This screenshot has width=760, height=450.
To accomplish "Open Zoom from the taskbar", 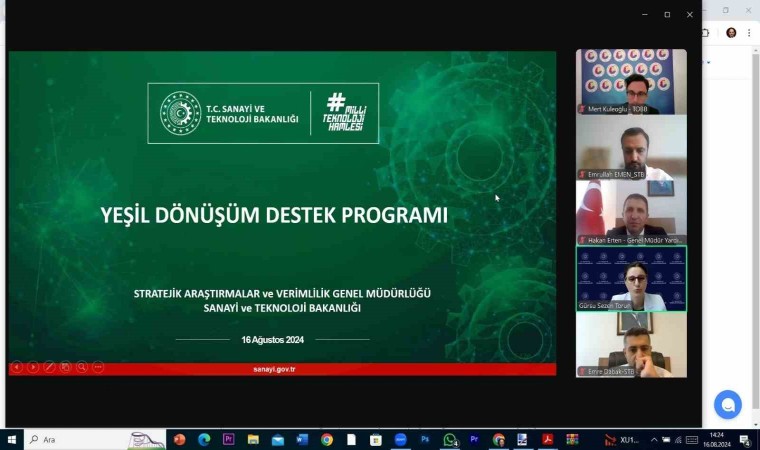I will click(x=400, y=439).
